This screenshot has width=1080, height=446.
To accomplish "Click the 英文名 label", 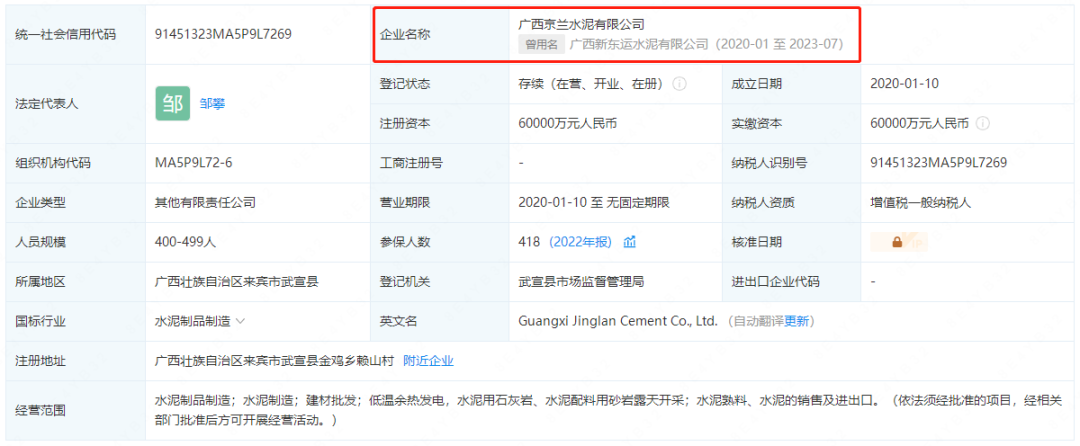I will pyautogui.click(x=399, y=321).
